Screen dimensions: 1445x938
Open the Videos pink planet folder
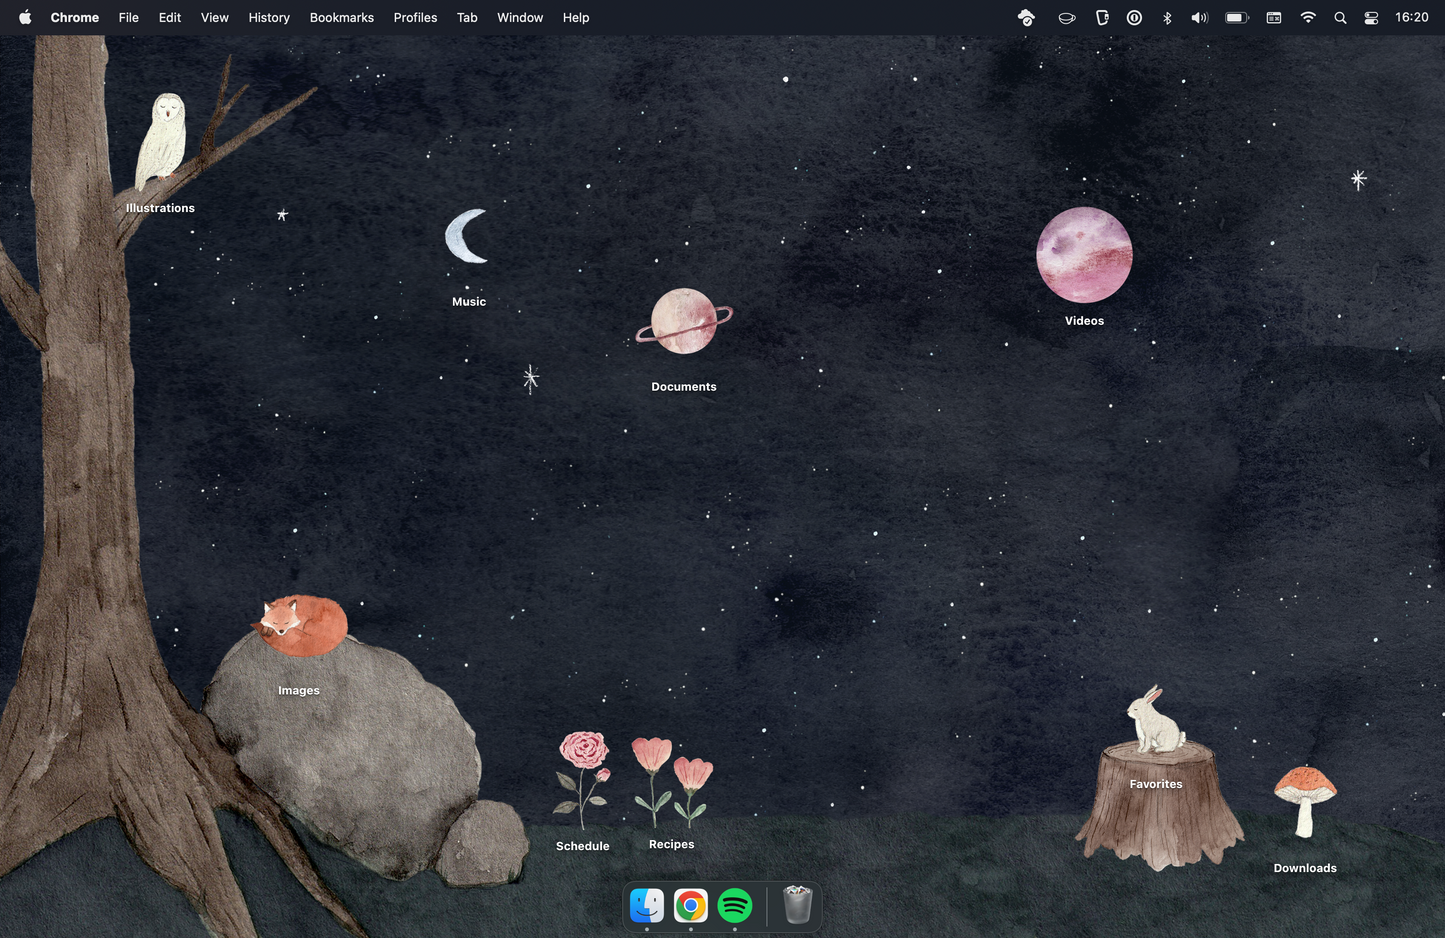click(1084, 255)
